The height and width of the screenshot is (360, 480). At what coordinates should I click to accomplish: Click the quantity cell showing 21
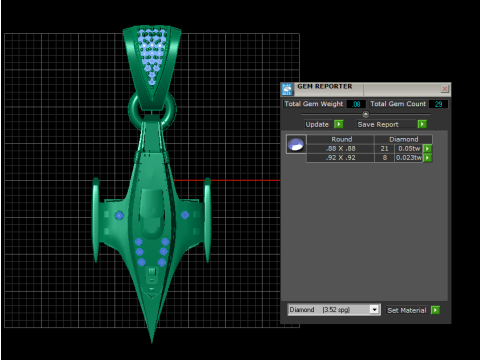click(x=384, y=149)
